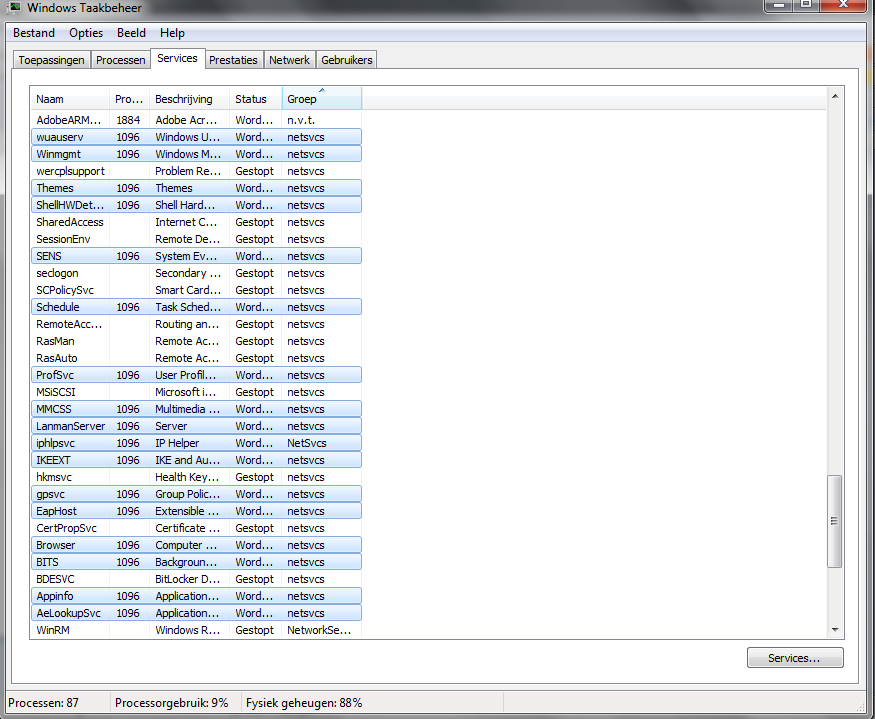Select the LanmanServer service row
The width and height of the screenshot is (875, 719).
click(x=196, y=426)
